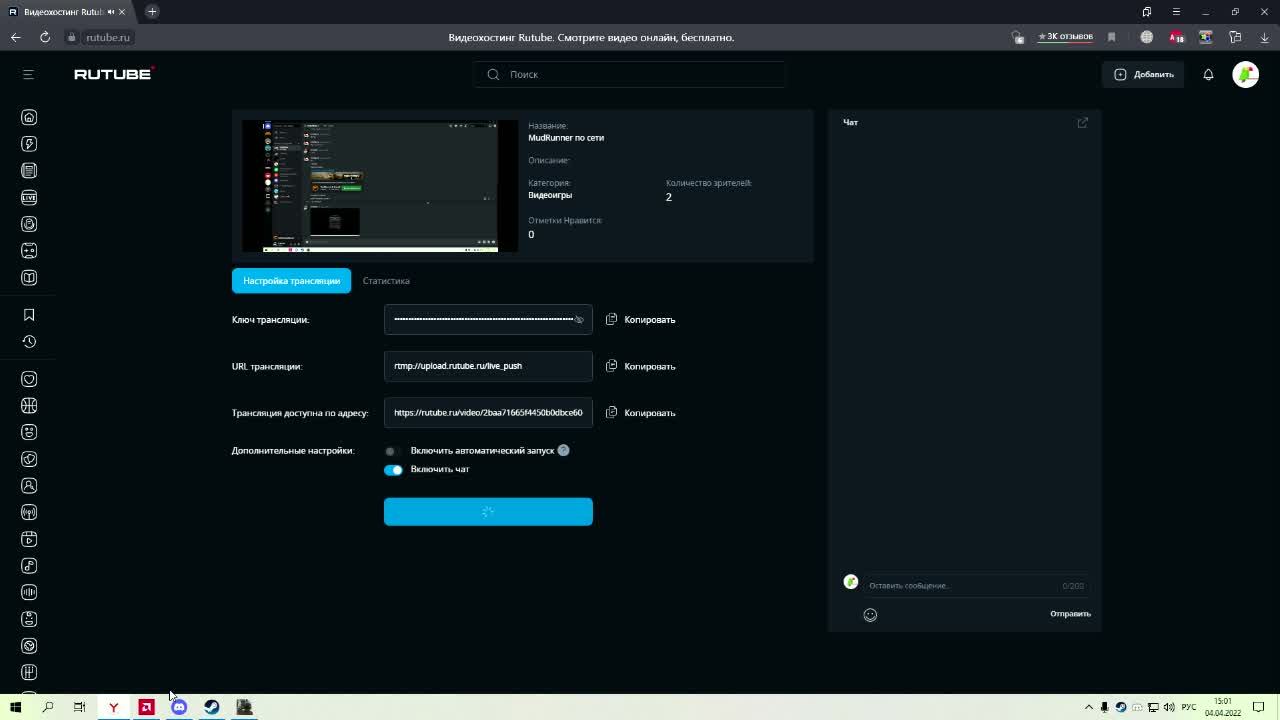Screen dimensions: 1280x720
Task: Select the Настройка трансляции tab
Action: (291, 281)
